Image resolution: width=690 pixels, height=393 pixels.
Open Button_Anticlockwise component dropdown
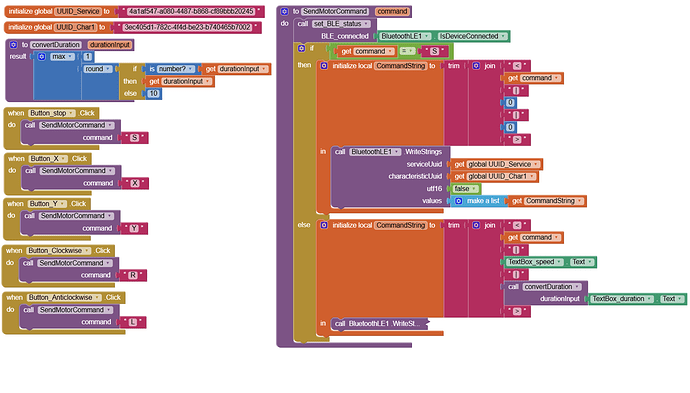97,298
